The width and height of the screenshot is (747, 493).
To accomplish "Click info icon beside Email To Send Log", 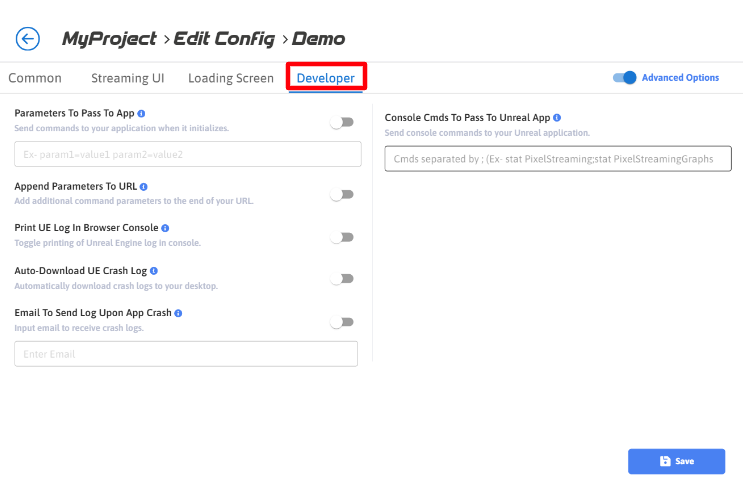I will [x=178, y=313].
